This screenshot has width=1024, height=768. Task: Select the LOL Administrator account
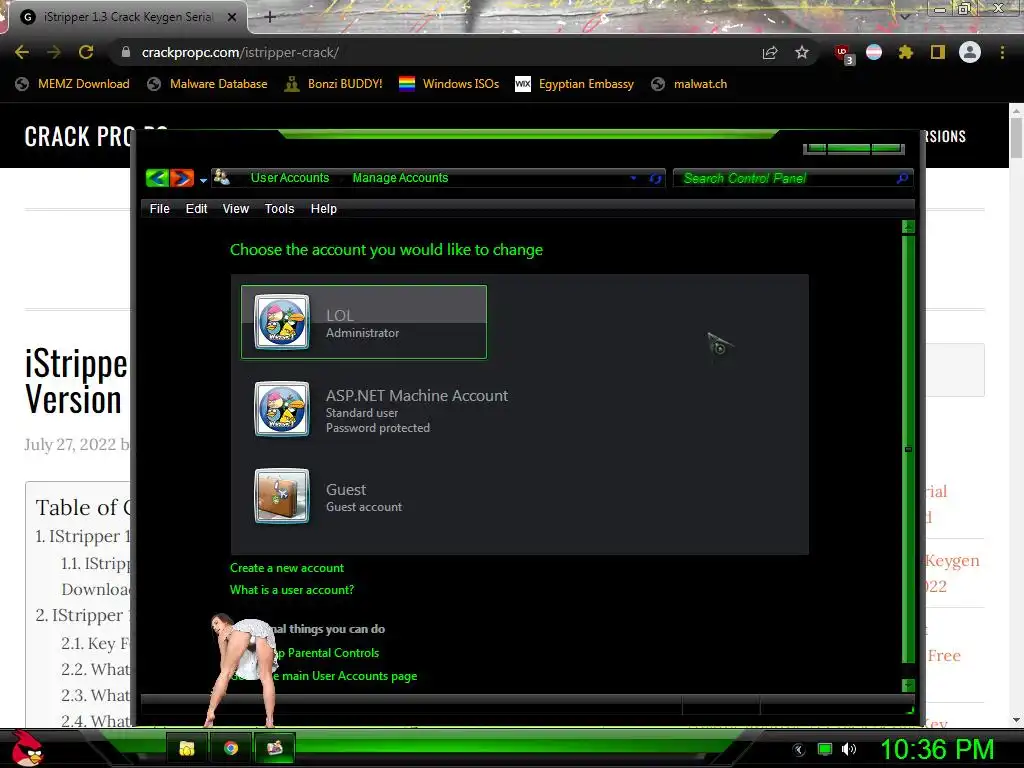pos(364,322)
